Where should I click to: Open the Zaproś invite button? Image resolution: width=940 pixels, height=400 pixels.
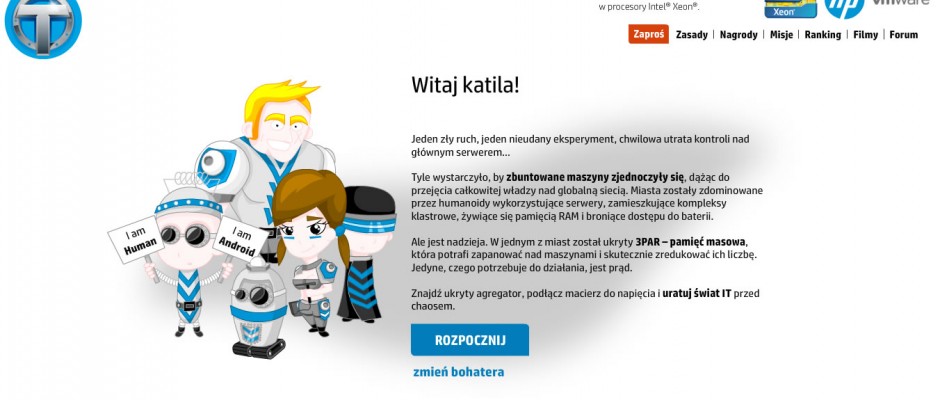(x=649, y=34)
